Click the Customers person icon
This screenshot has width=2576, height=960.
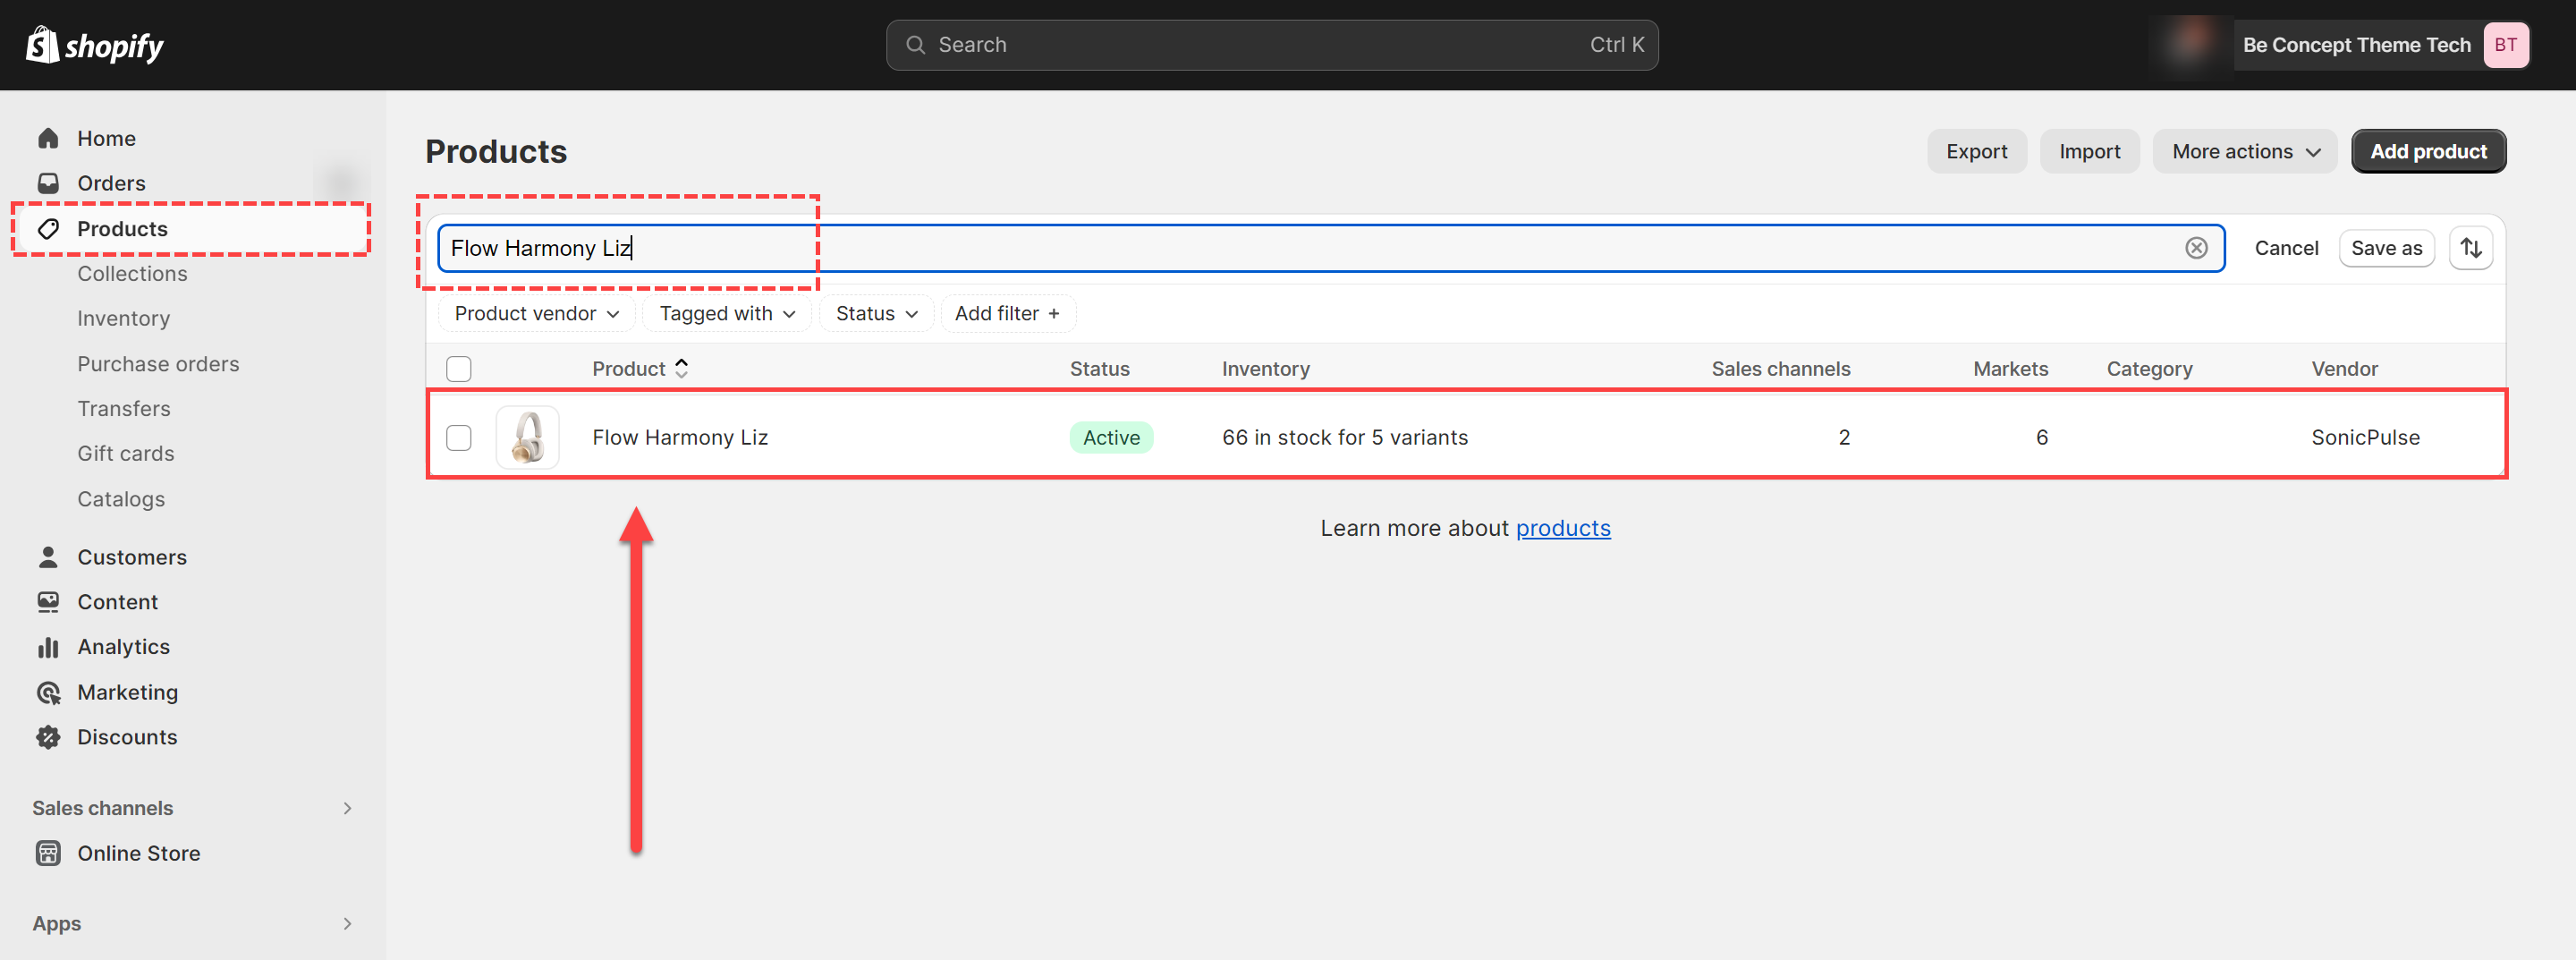tap(48, 557)
